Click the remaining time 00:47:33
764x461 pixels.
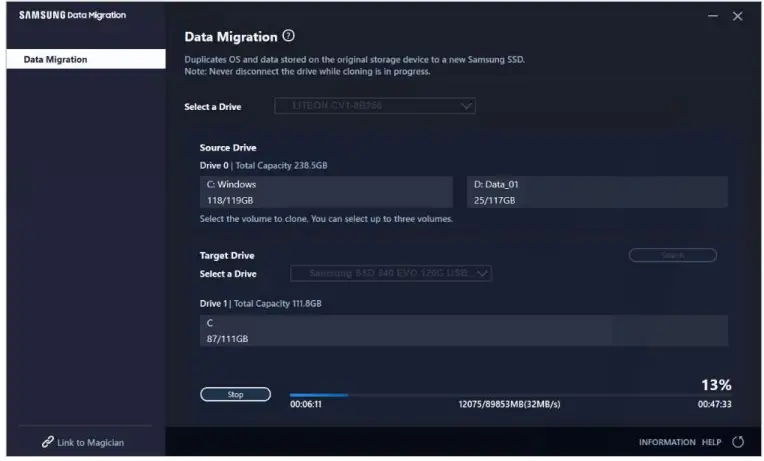(714, 404)
